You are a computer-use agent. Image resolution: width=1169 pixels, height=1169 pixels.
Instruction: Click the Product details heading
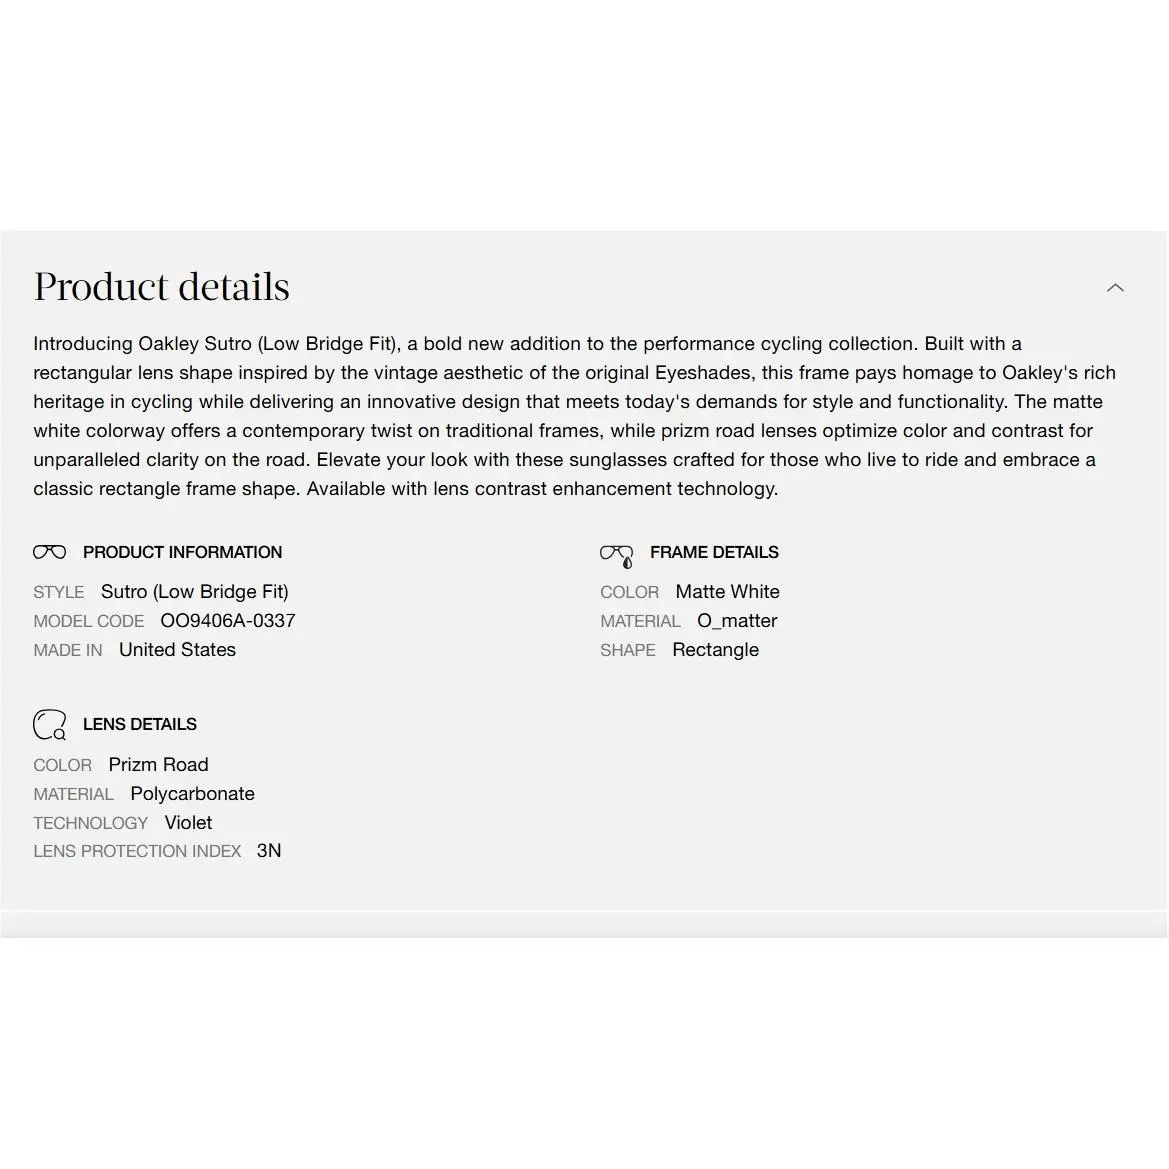tap(162, 287)
